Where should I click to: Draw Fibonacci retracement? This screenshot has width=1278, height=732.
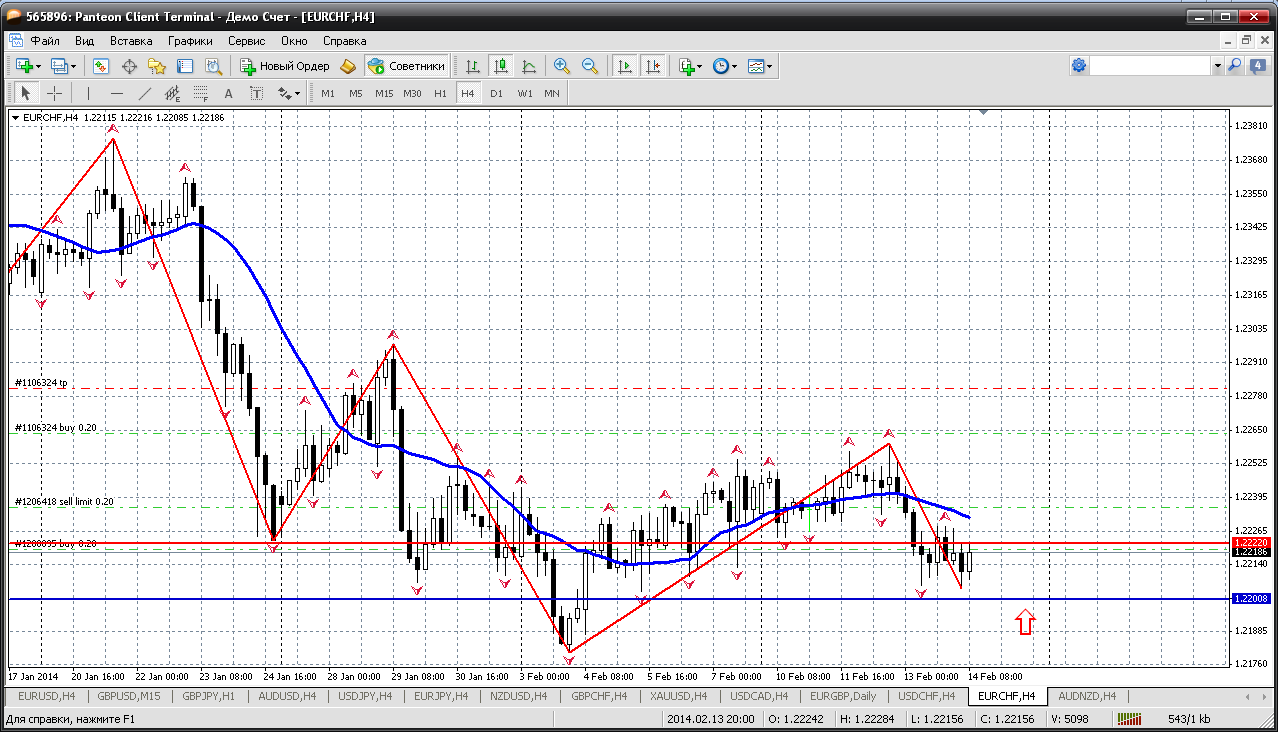pos(200,93)
